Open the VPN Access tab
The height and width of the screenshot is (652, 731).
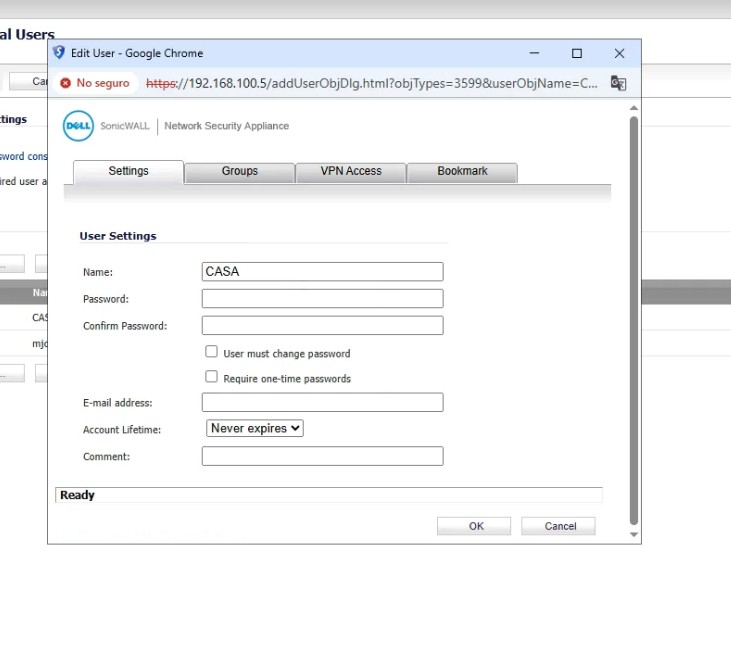pos(351,171)
